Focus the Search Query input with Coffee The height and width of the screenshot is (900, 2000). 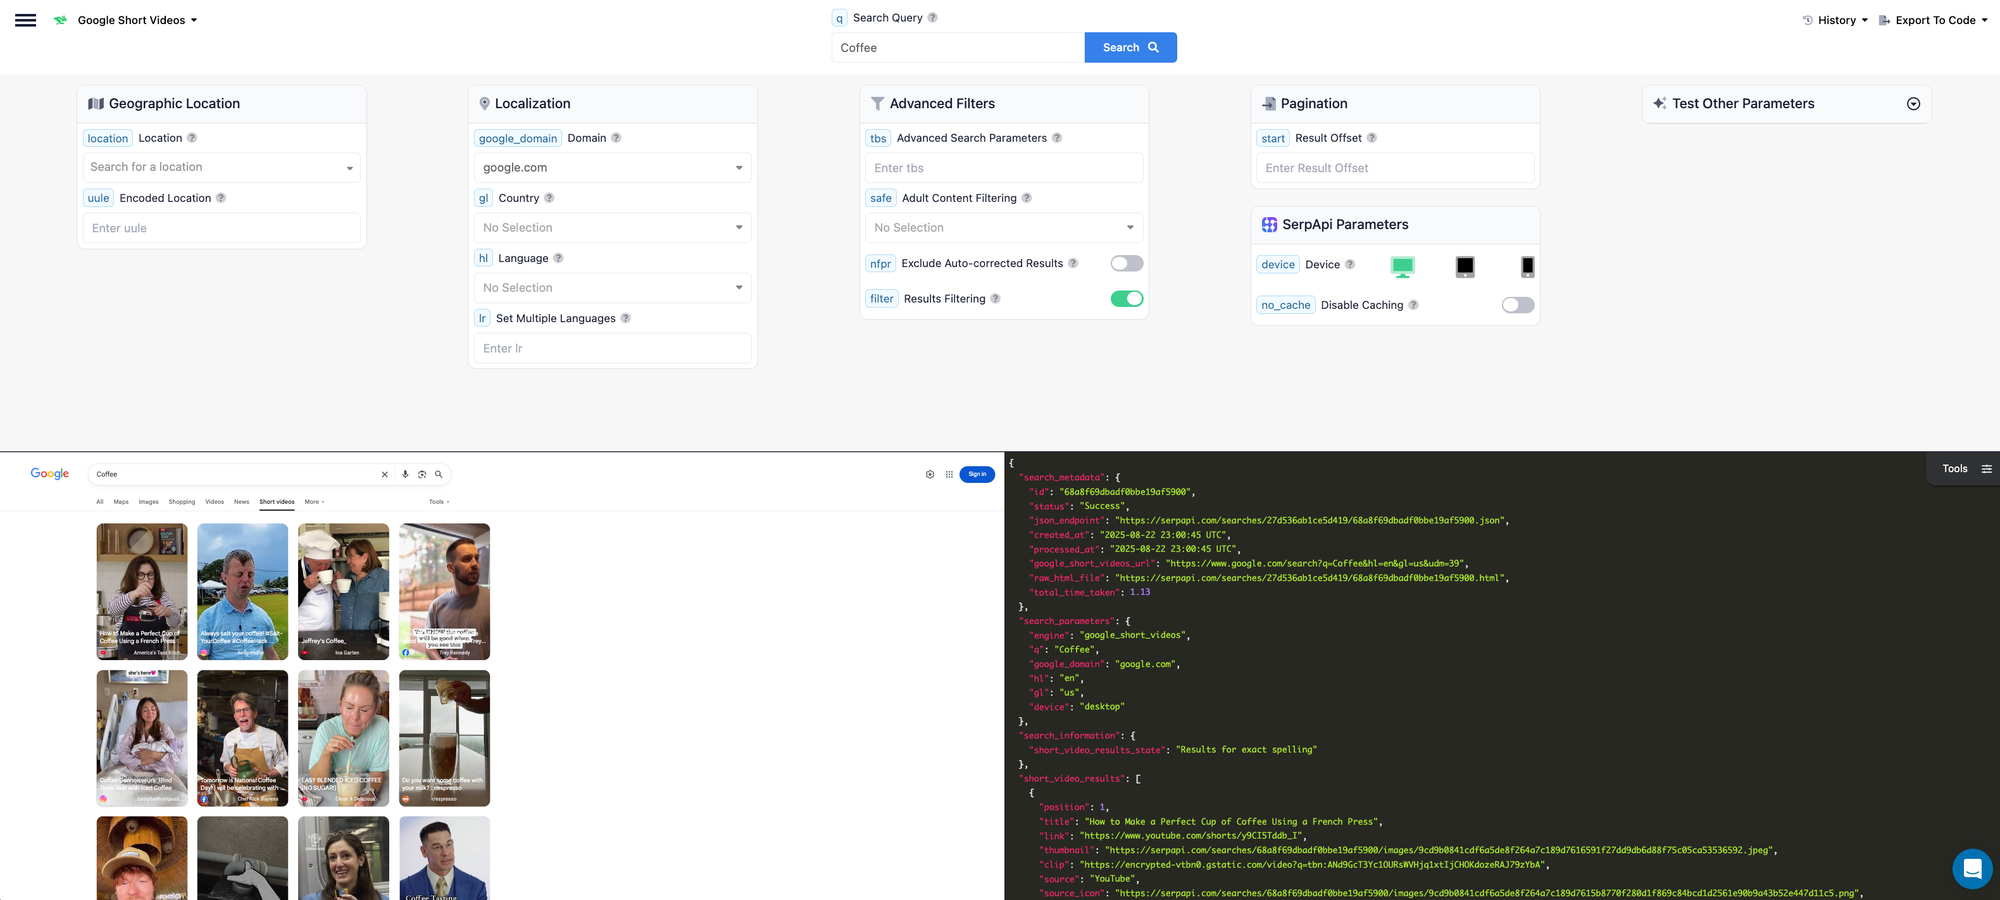point(958,47)
